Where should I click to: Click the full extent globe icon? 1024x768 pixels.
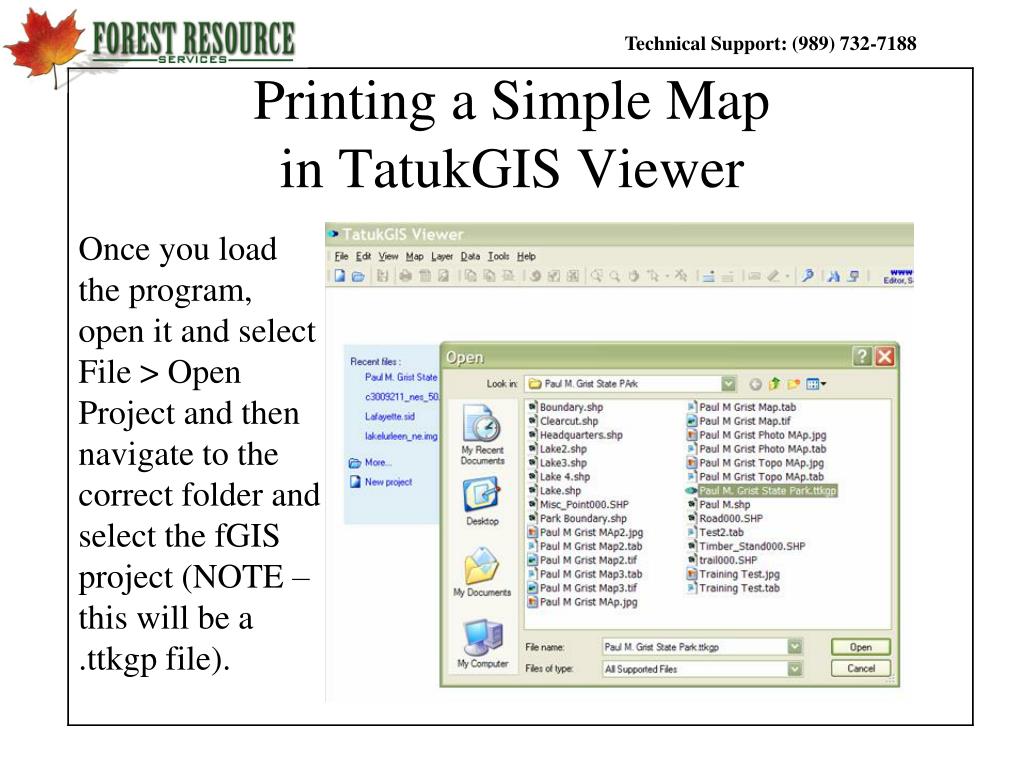(x=535, y=276)
